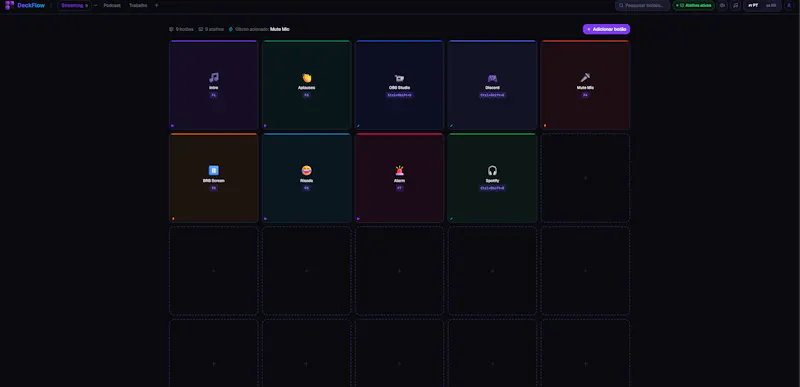This screenshot has height=387, width=800.
Task: Click the Adicionar botão button
Action: [606, 29]
